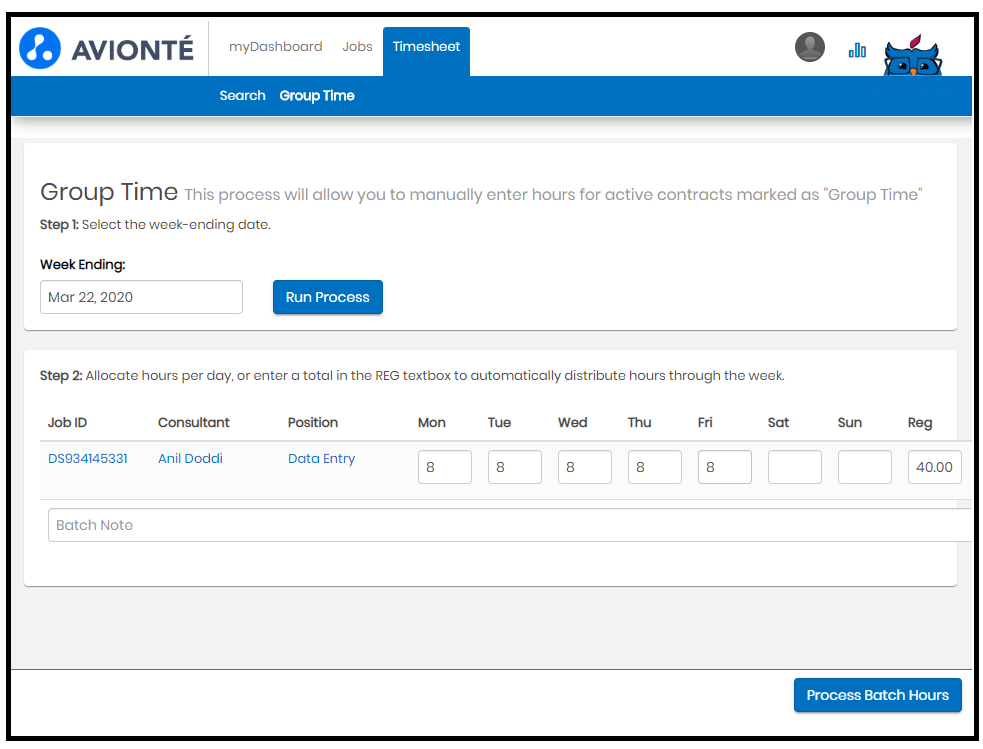
Task: Switch to the myDashboard tab
Action: click(275, 47)
